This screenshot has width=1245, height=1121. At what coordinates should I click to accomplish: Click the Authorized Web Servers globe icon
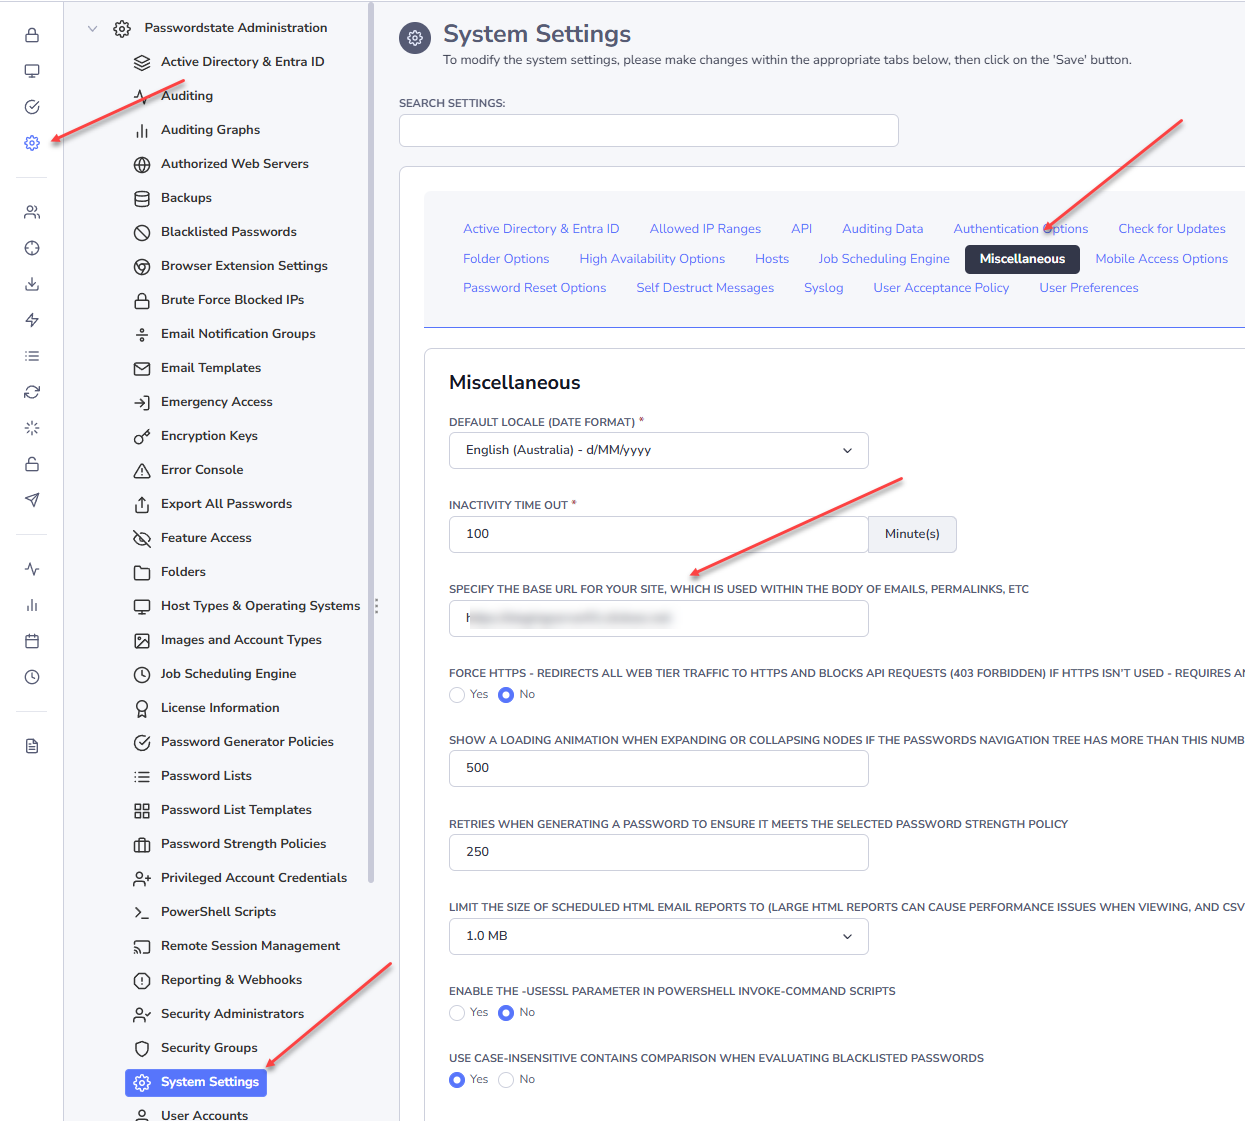[x=142, y=164]
